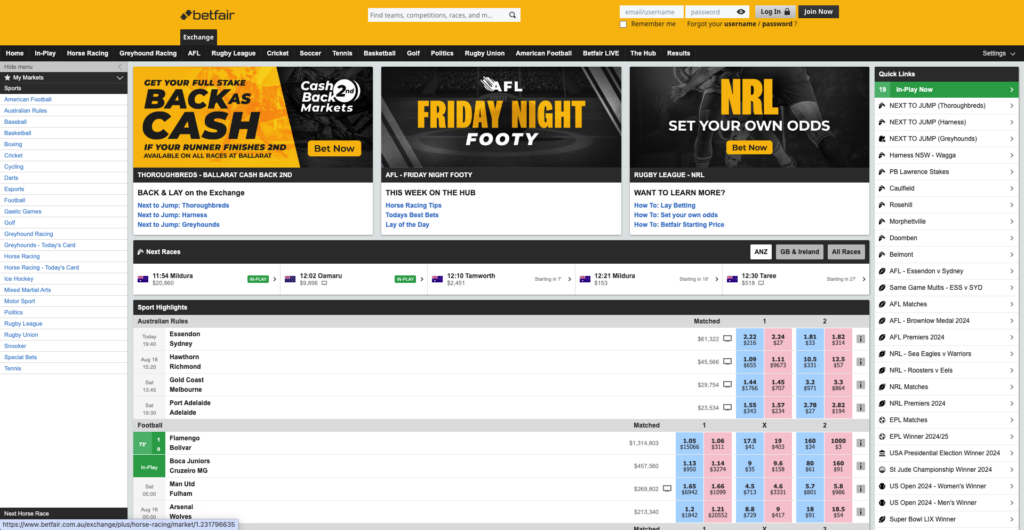Open the Essendon v Sydney info icon

(860, 339)
